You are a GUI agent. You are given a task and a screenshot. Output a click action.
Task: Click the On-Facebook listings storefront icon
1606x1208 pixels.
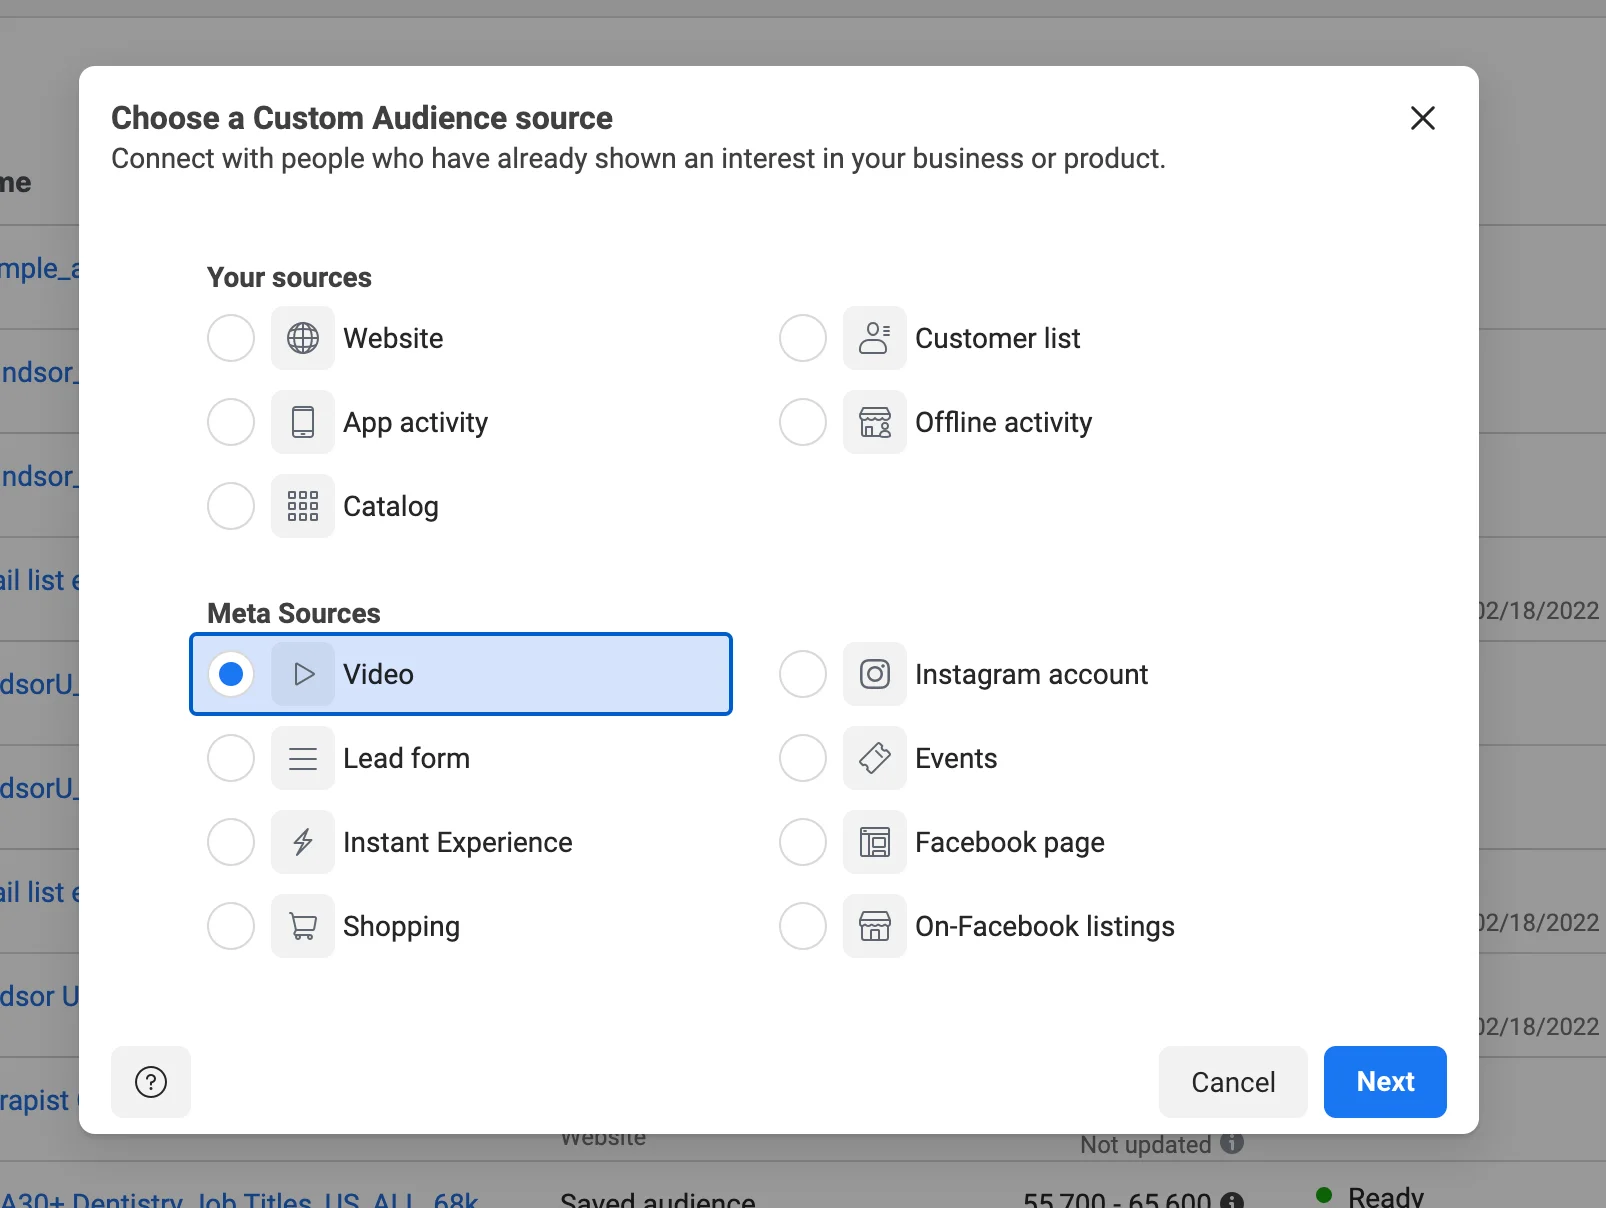click(875, 926)
